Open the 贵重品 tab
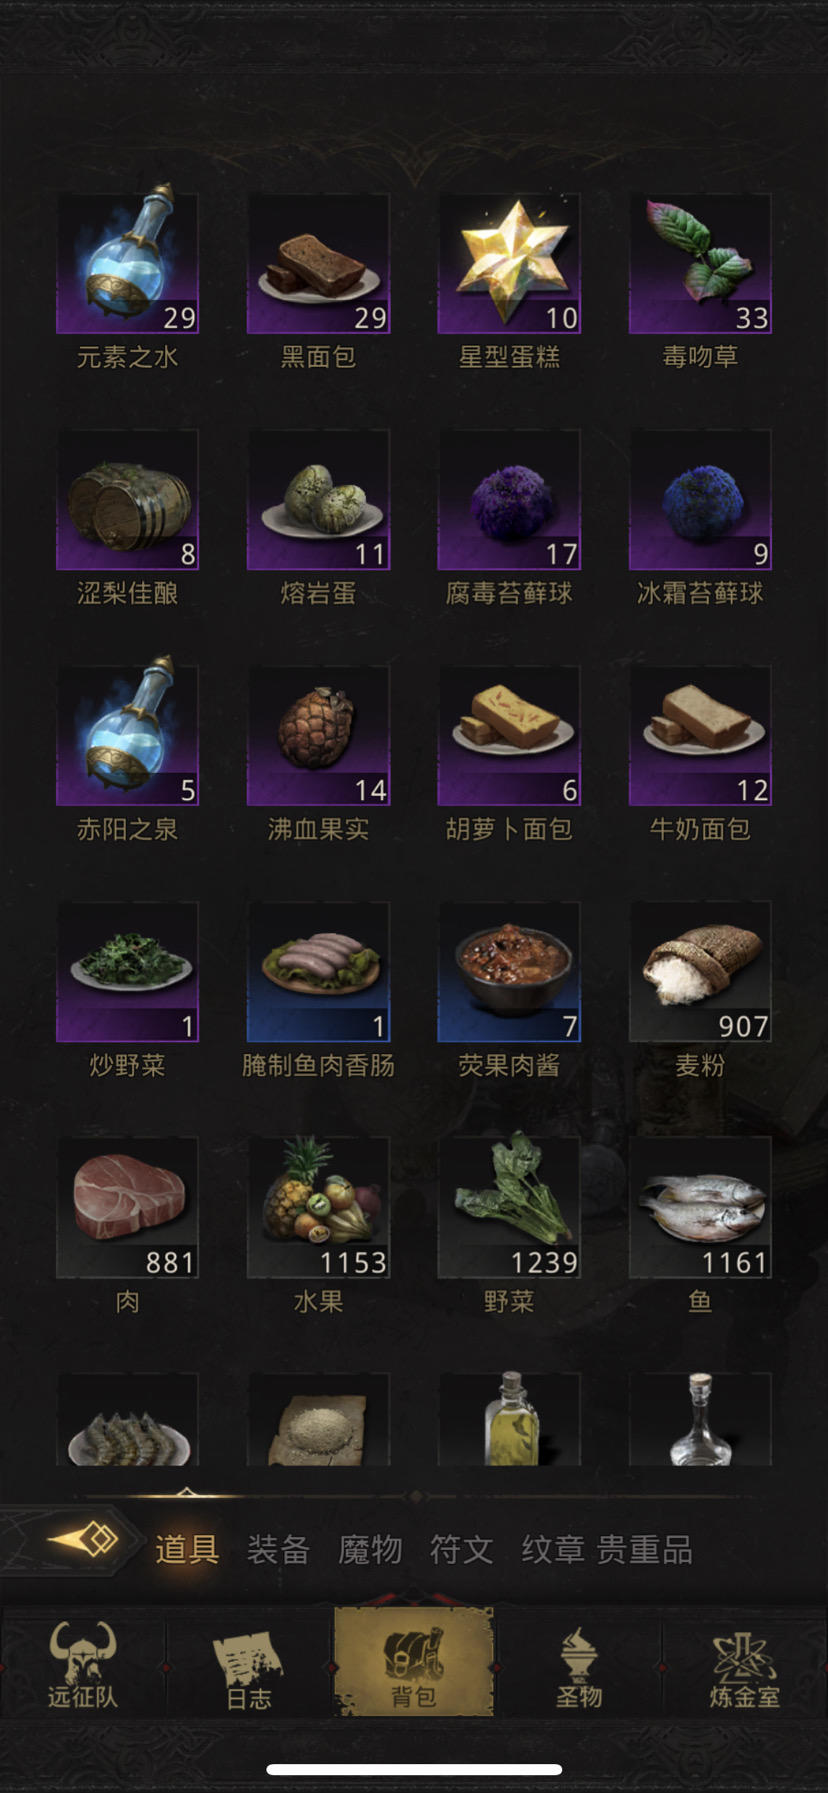 point(645,1549)
